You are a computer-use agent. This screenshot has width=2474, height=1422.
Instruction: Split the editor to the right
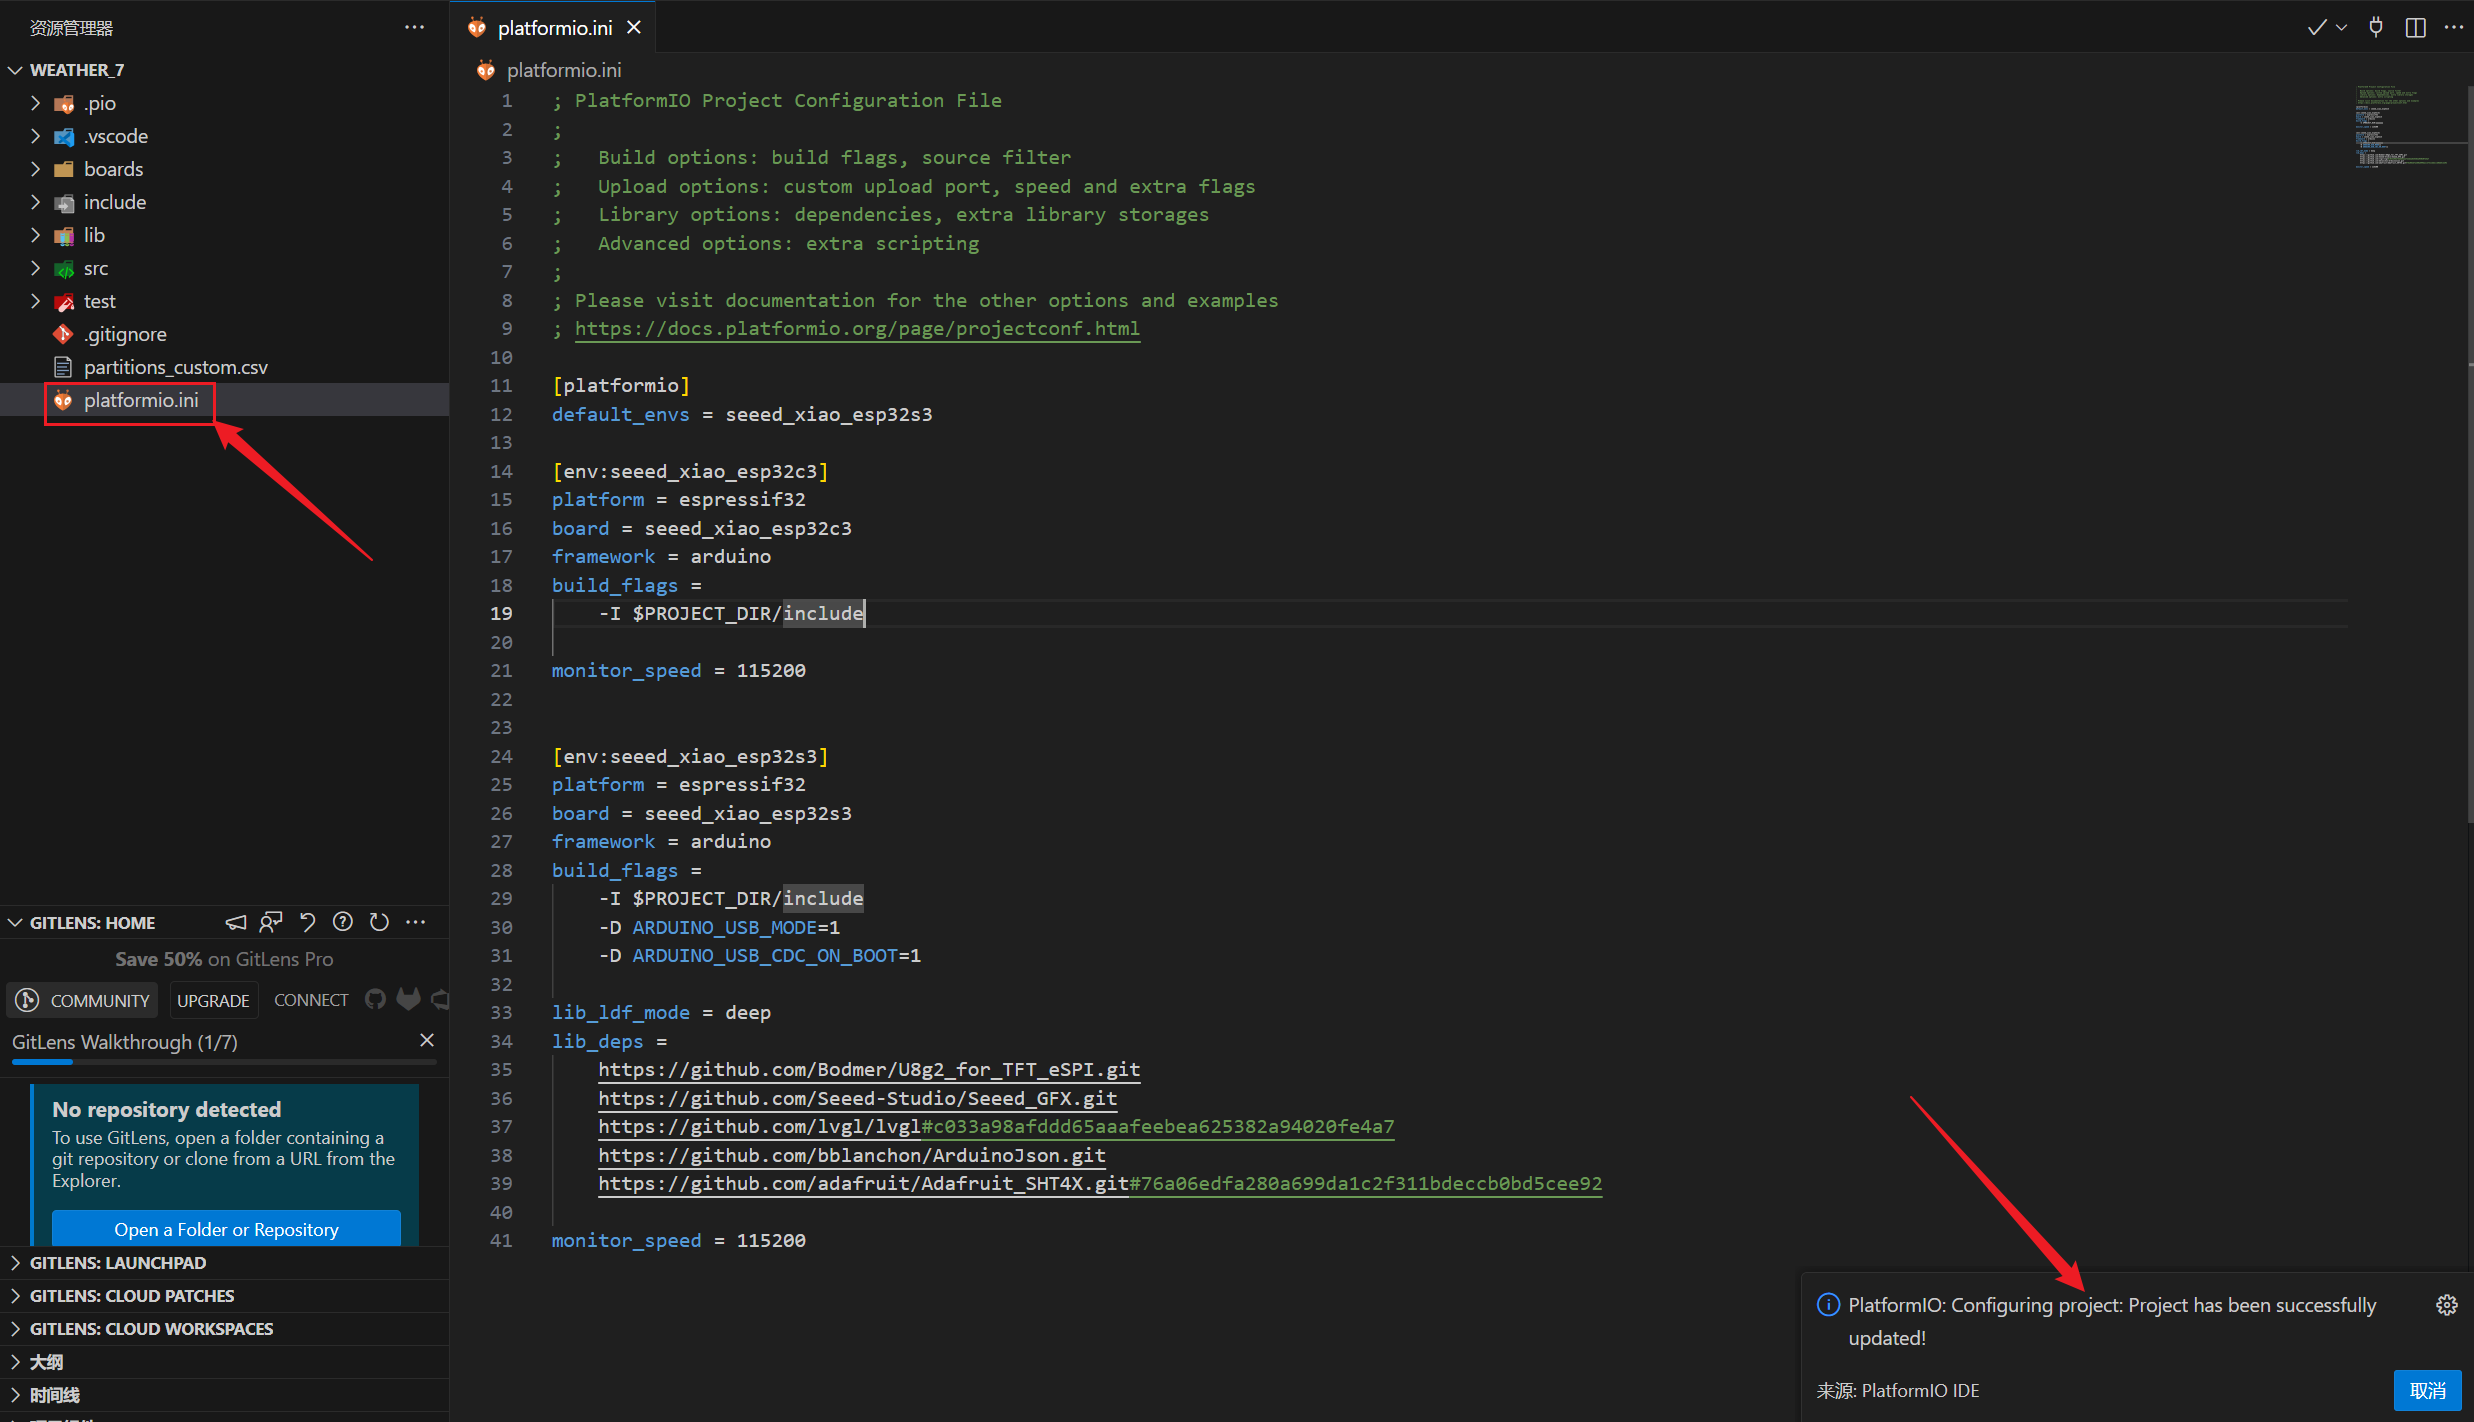[2415, 27]
